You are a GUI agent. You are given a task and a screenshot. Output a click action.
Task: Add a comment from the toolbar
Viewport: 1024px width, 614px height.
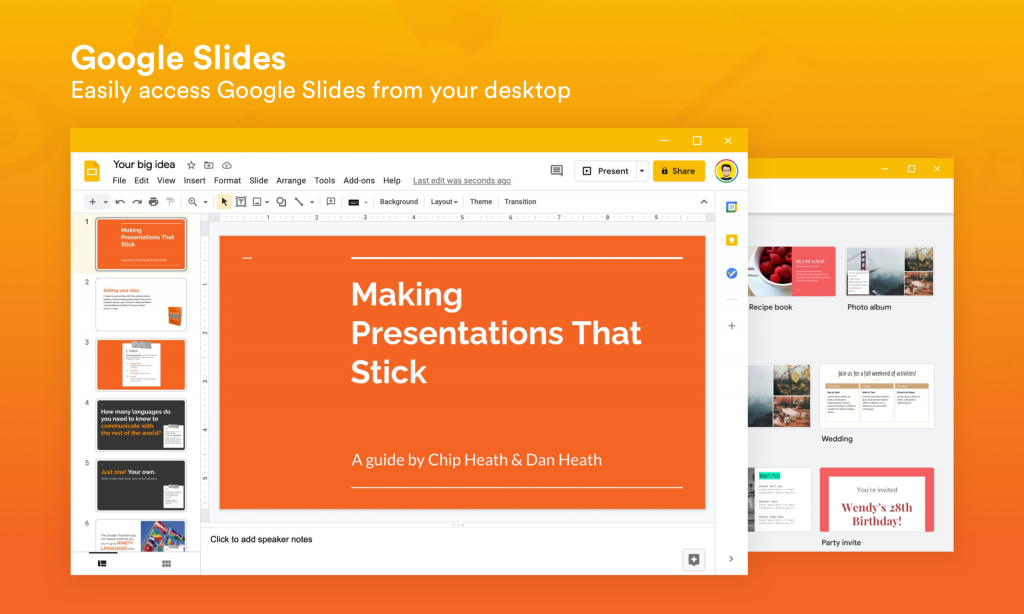[x=331, y=202]
